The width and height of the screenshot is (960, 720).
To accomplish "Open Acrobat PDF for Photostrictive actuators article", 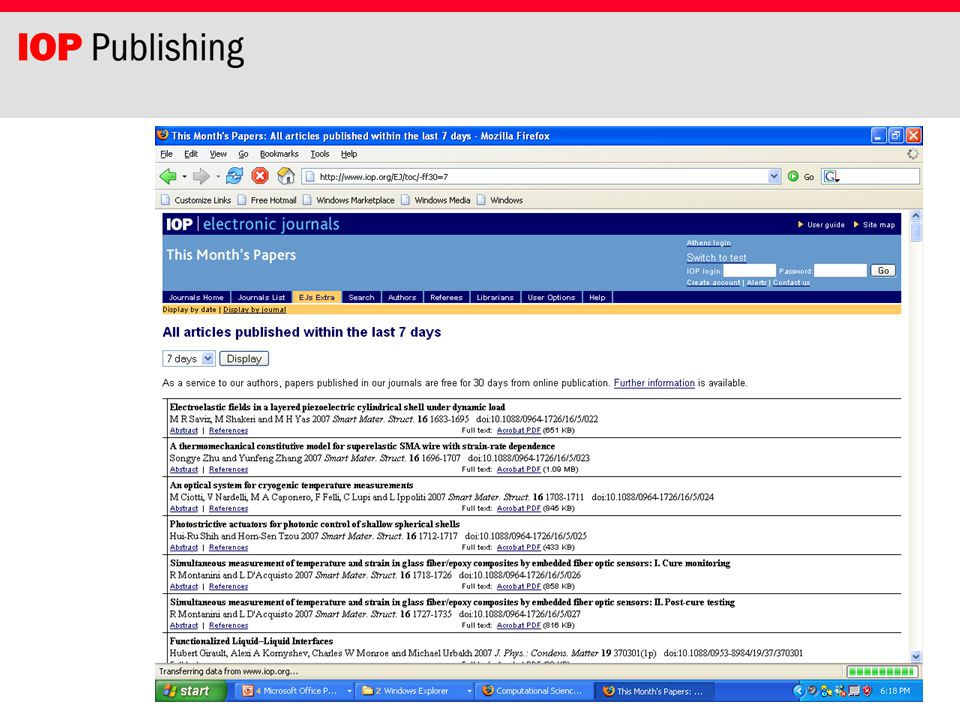I will tap(519, 548).
